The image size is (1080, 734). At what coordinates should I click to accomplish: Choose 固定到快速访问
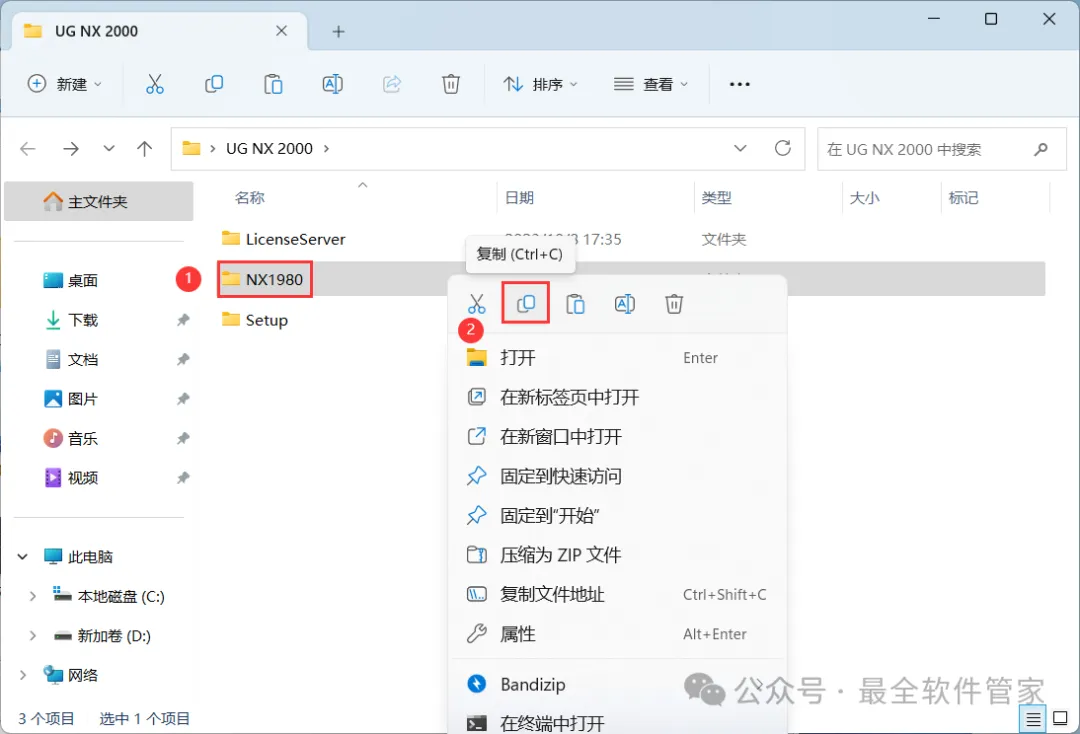tap(617, 476)
